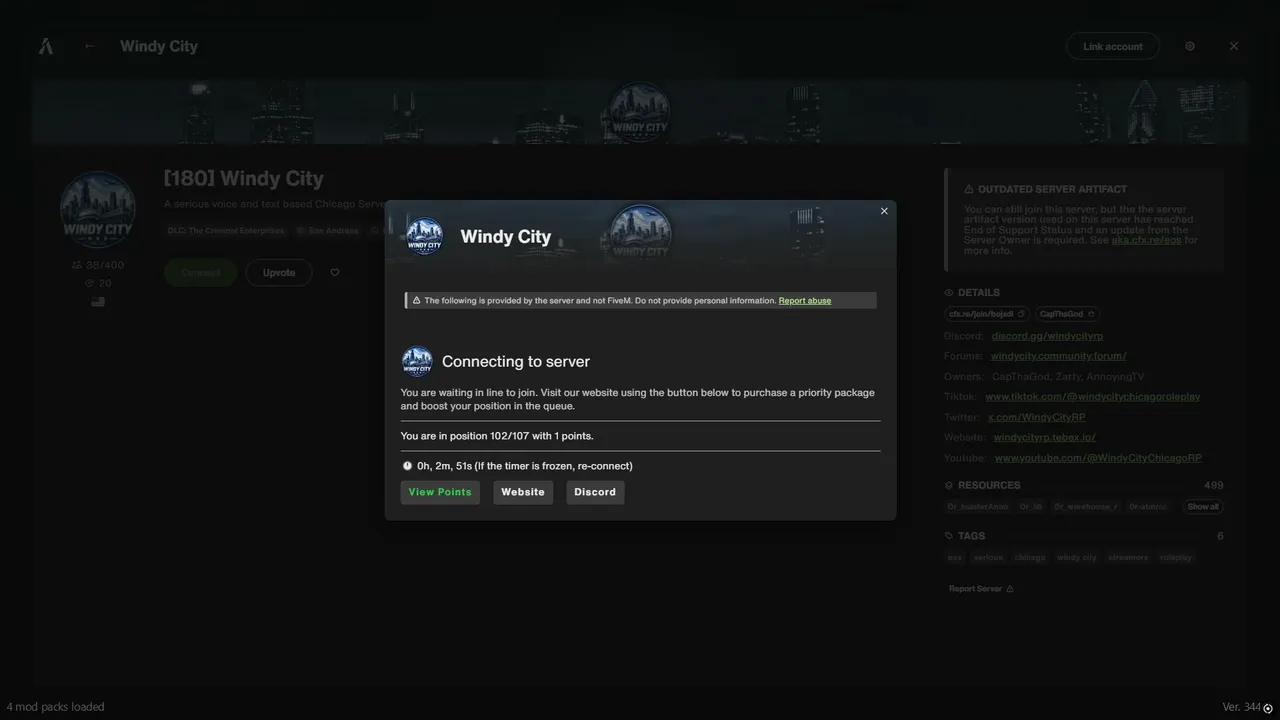
Task: Click the View Points button
Action: tap(440, 492)
